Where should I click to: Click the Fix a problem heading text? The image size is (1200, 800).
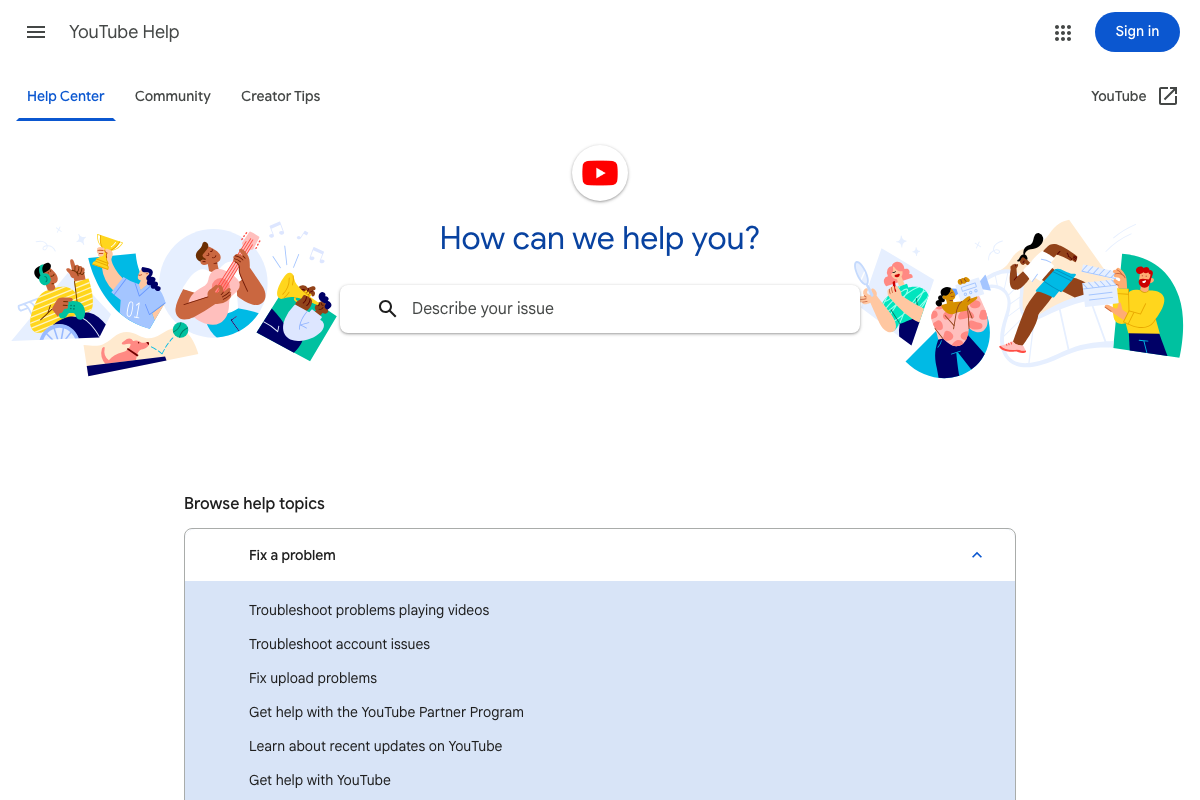[x=292, y=555]
